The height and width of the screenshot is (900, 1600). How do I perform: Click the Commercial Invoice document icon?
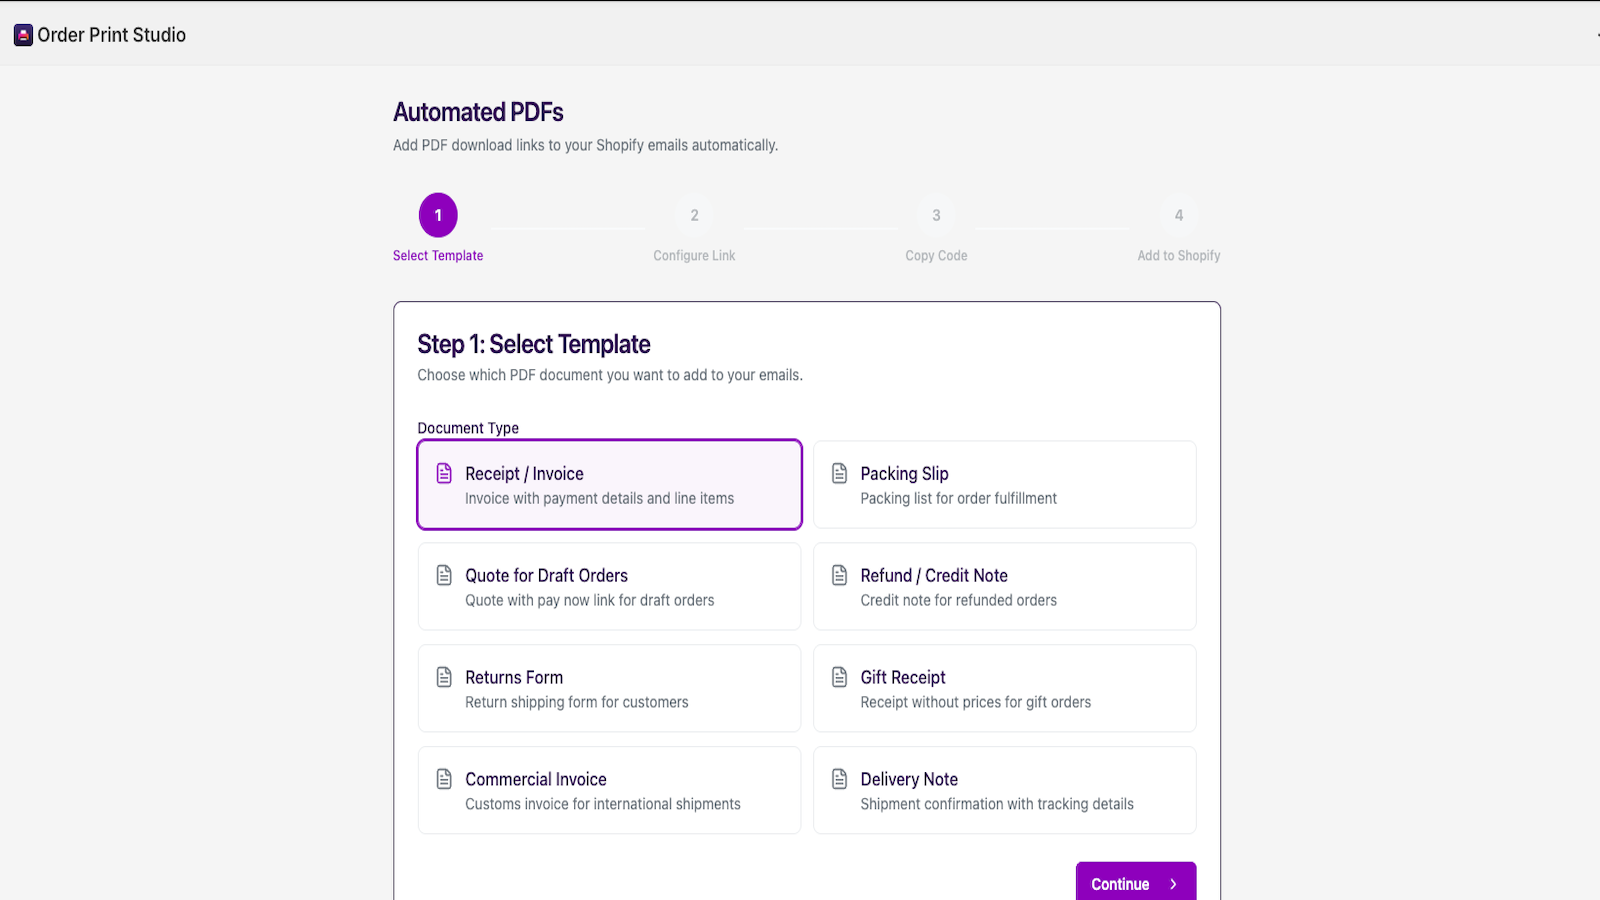(x=443, y=778)
